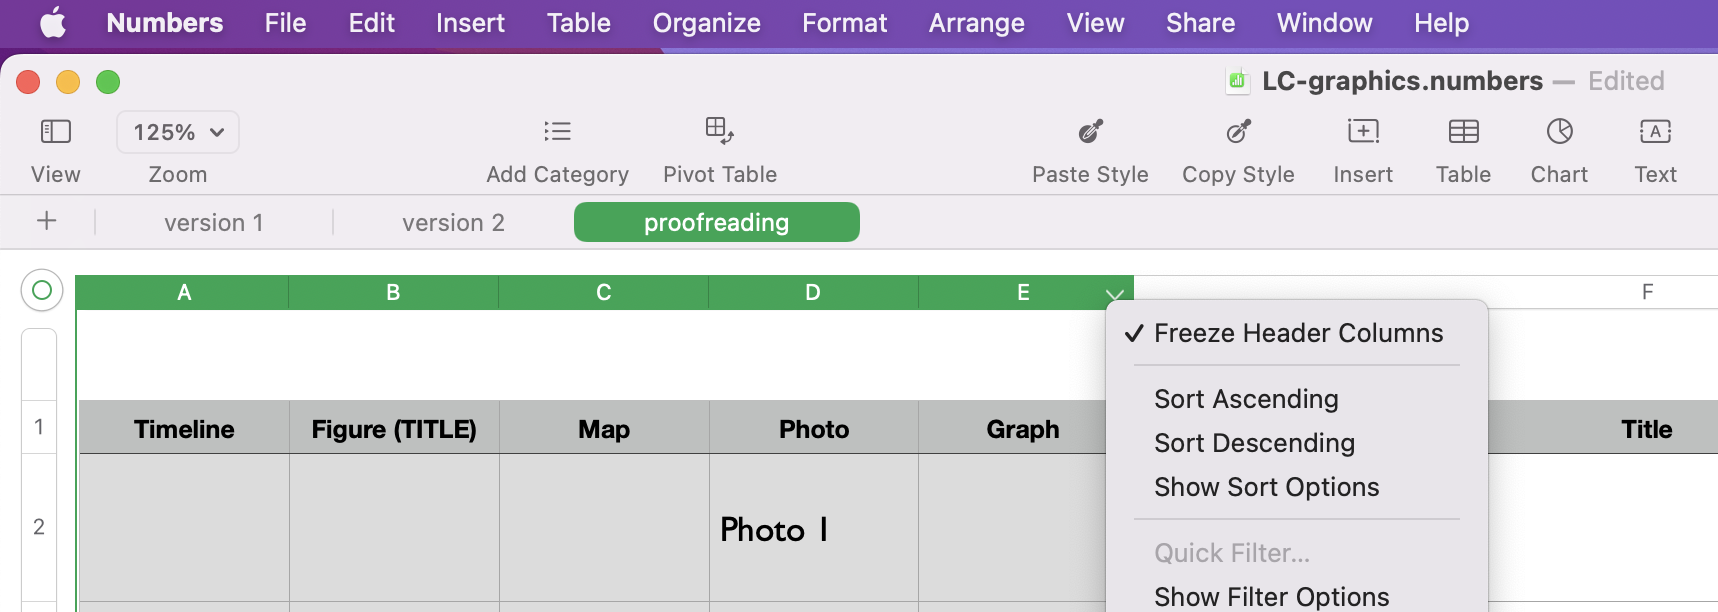
Task: Click the Insert toolbar icon
Action: pos(1363,132)
